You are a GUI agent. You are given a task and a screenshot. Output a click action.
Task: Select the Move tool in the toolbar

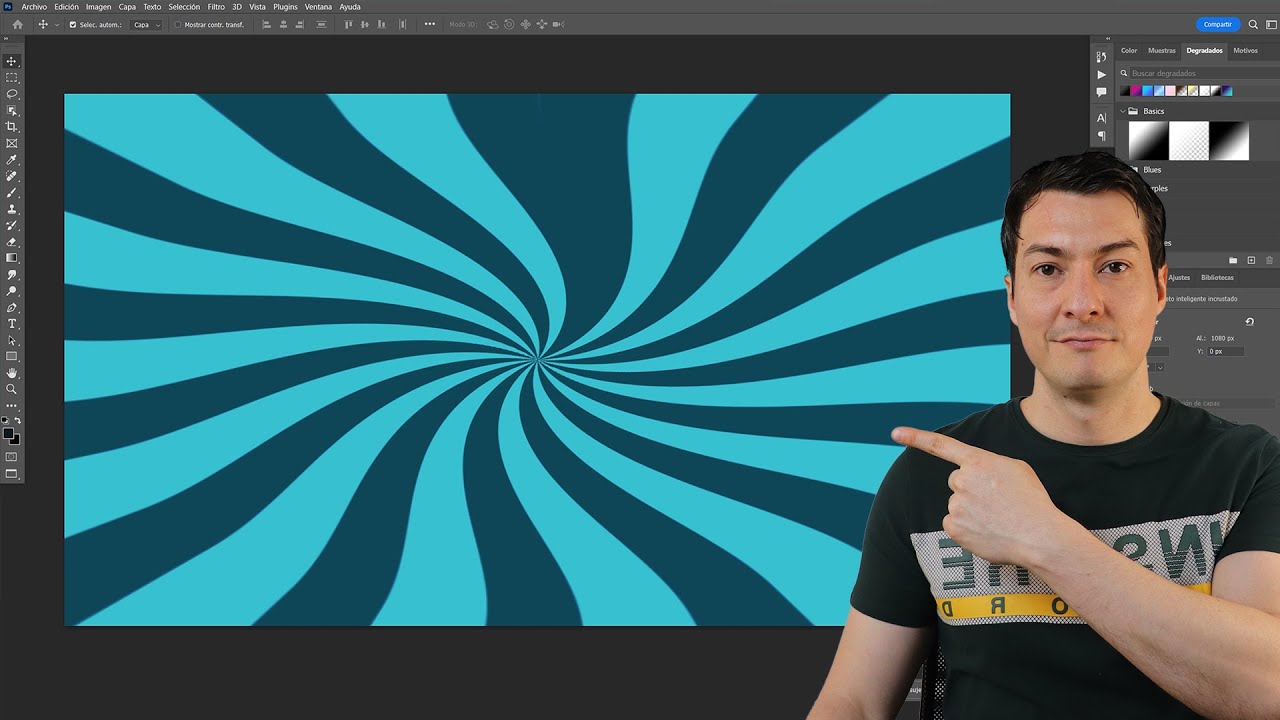pos(12,61)
